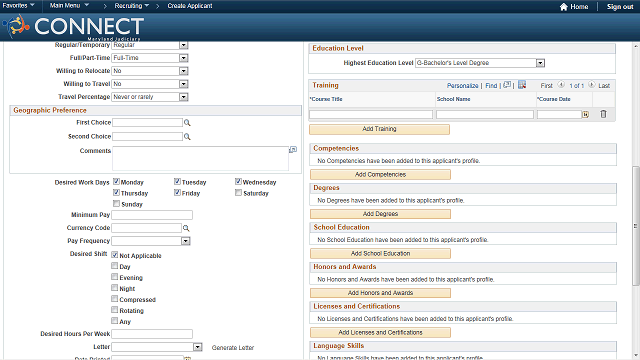Delete the Training row trash icon
Screen dimensions: 640x360
(603, 114)
